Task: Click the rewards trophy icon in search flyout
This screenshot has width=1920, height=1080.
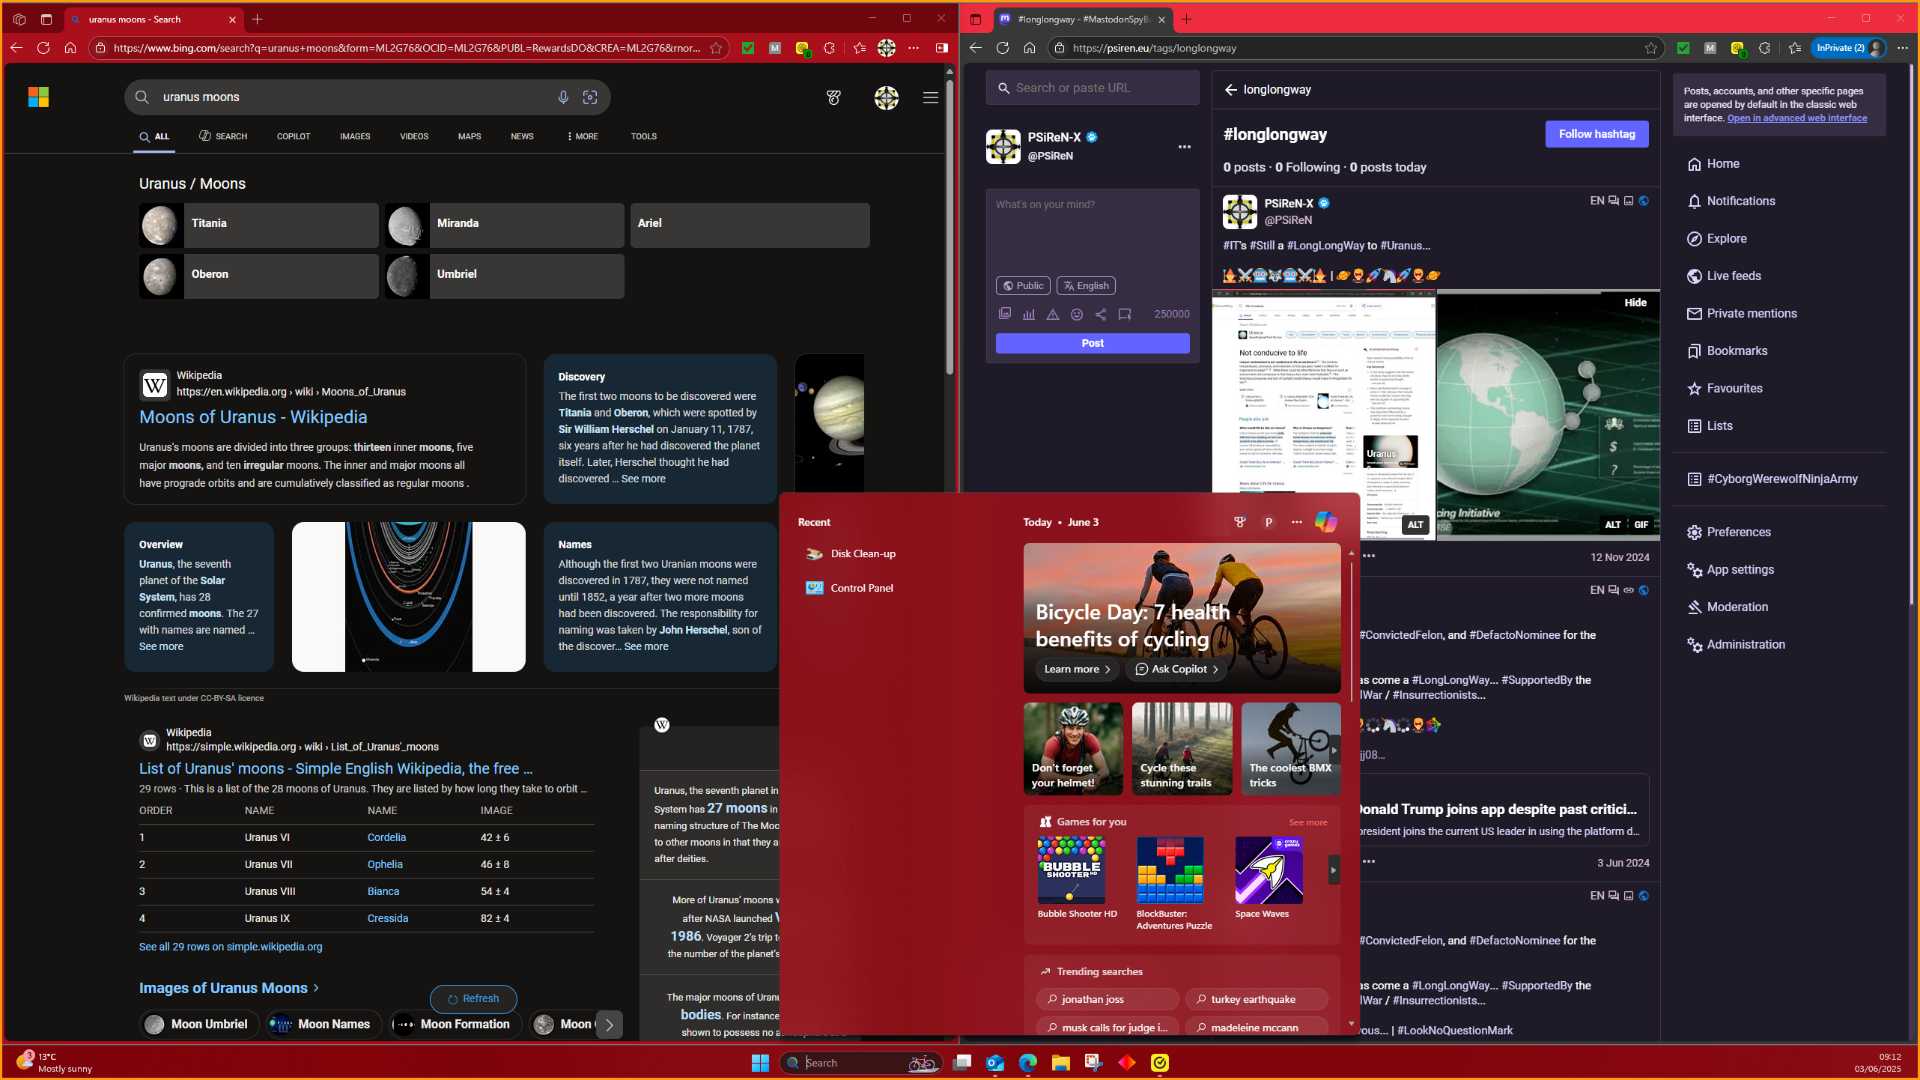Action: [x=1240, y=522]
